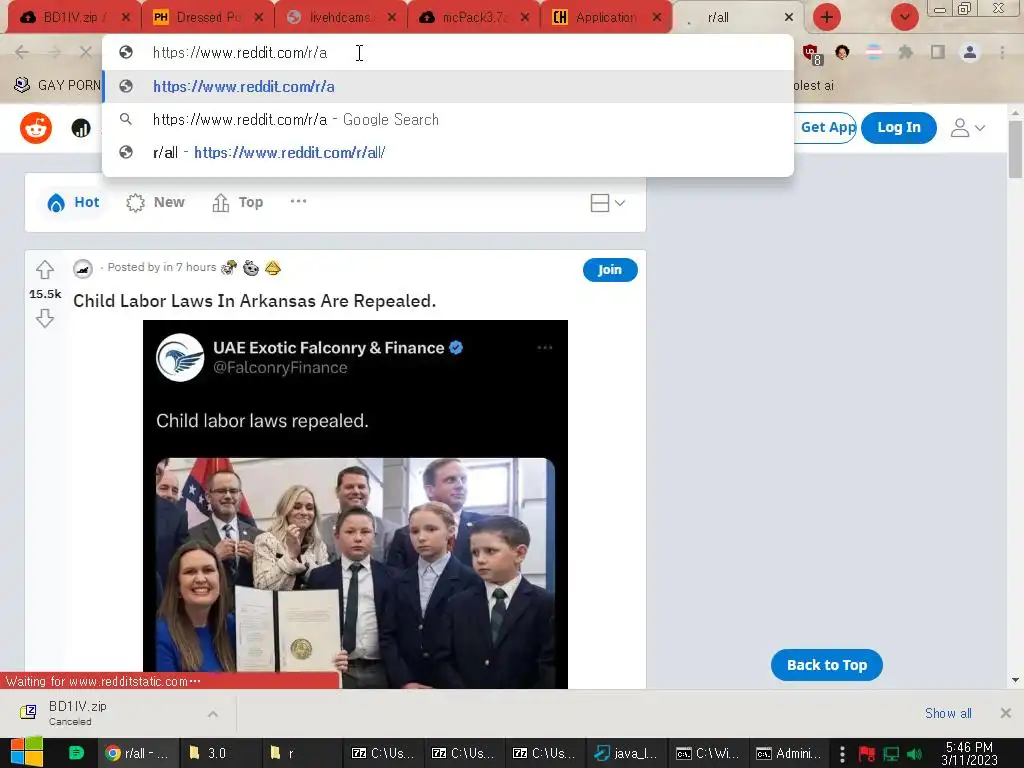Click the Log In button
1024x768 pixels.
pos(899,127)
